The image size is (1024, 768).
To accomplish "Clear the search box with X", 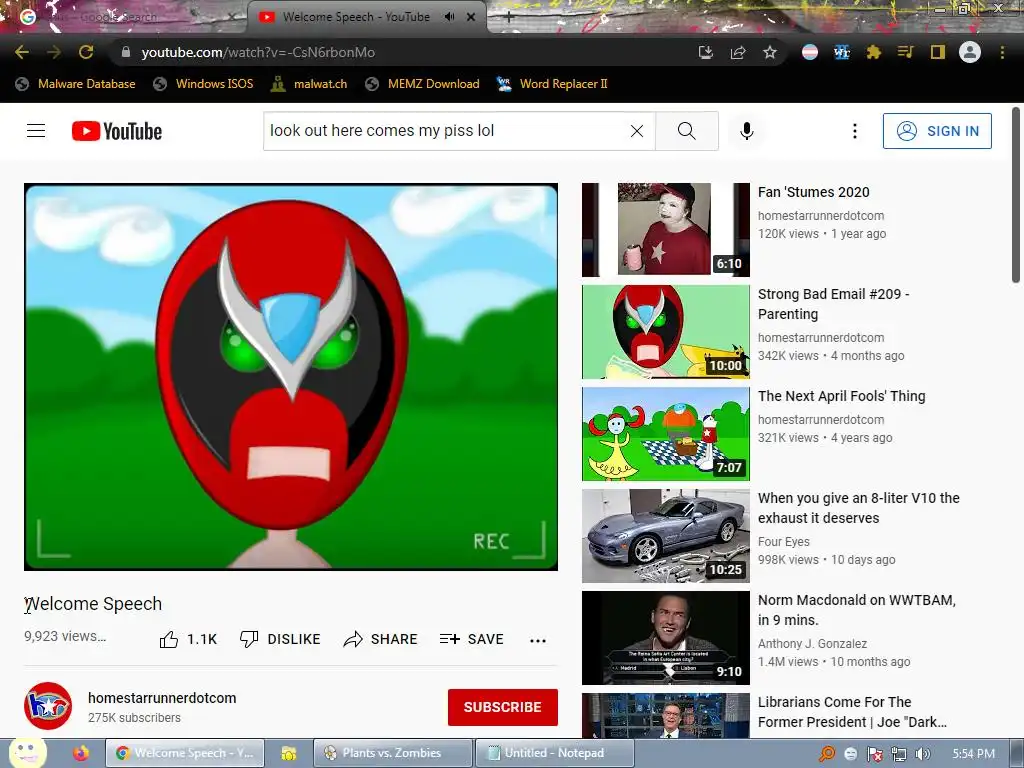I will 637,131.
